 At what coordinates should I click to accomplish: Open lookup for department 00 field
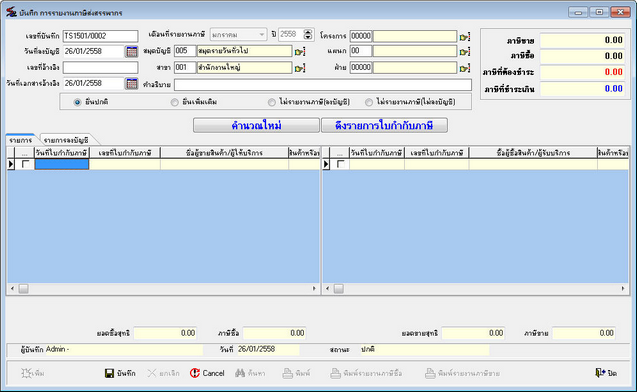pos(465,52)
